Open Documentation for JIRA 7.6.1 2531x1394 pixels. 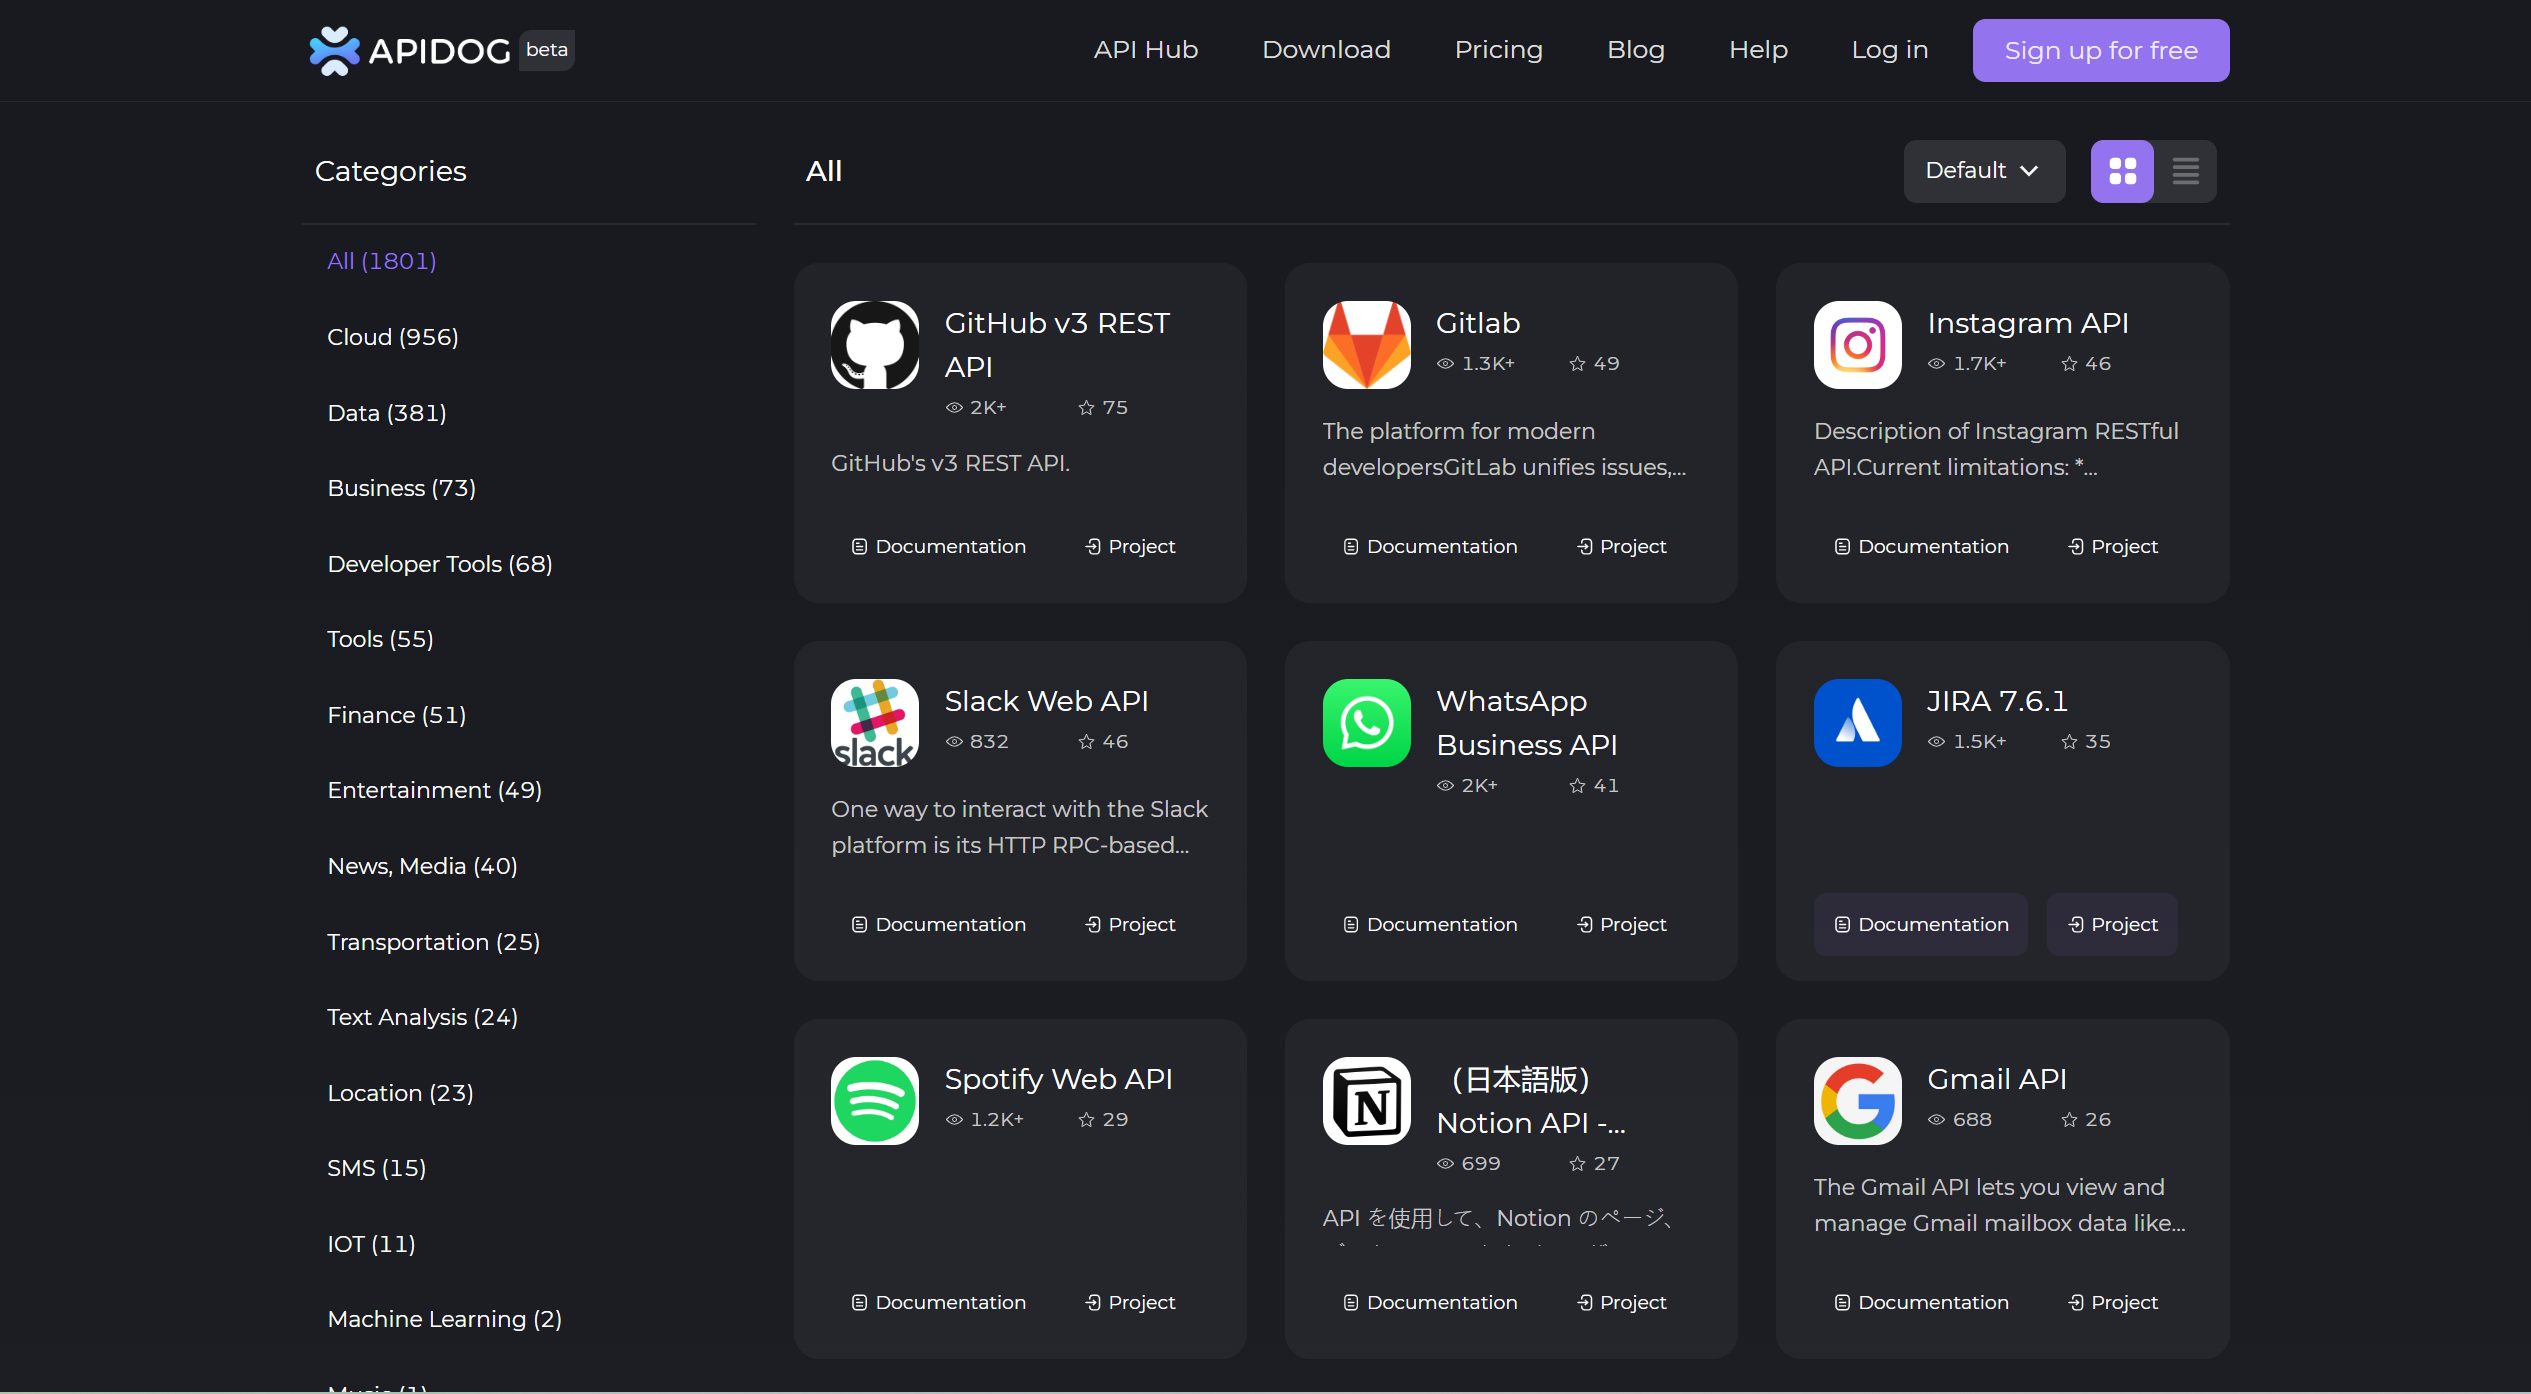[1921, 924]
